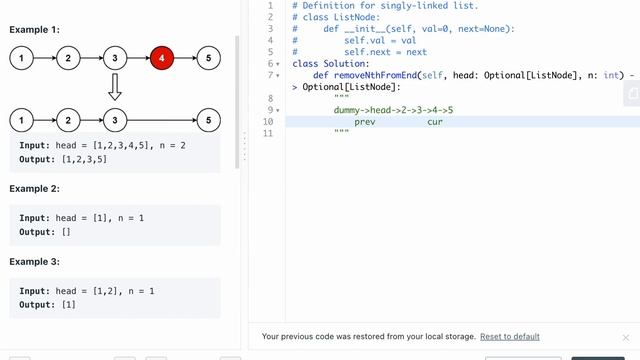Screen dimensions: 640x360
Task: Click the output text [1,2,3,5]
Action: pos(84,159)
